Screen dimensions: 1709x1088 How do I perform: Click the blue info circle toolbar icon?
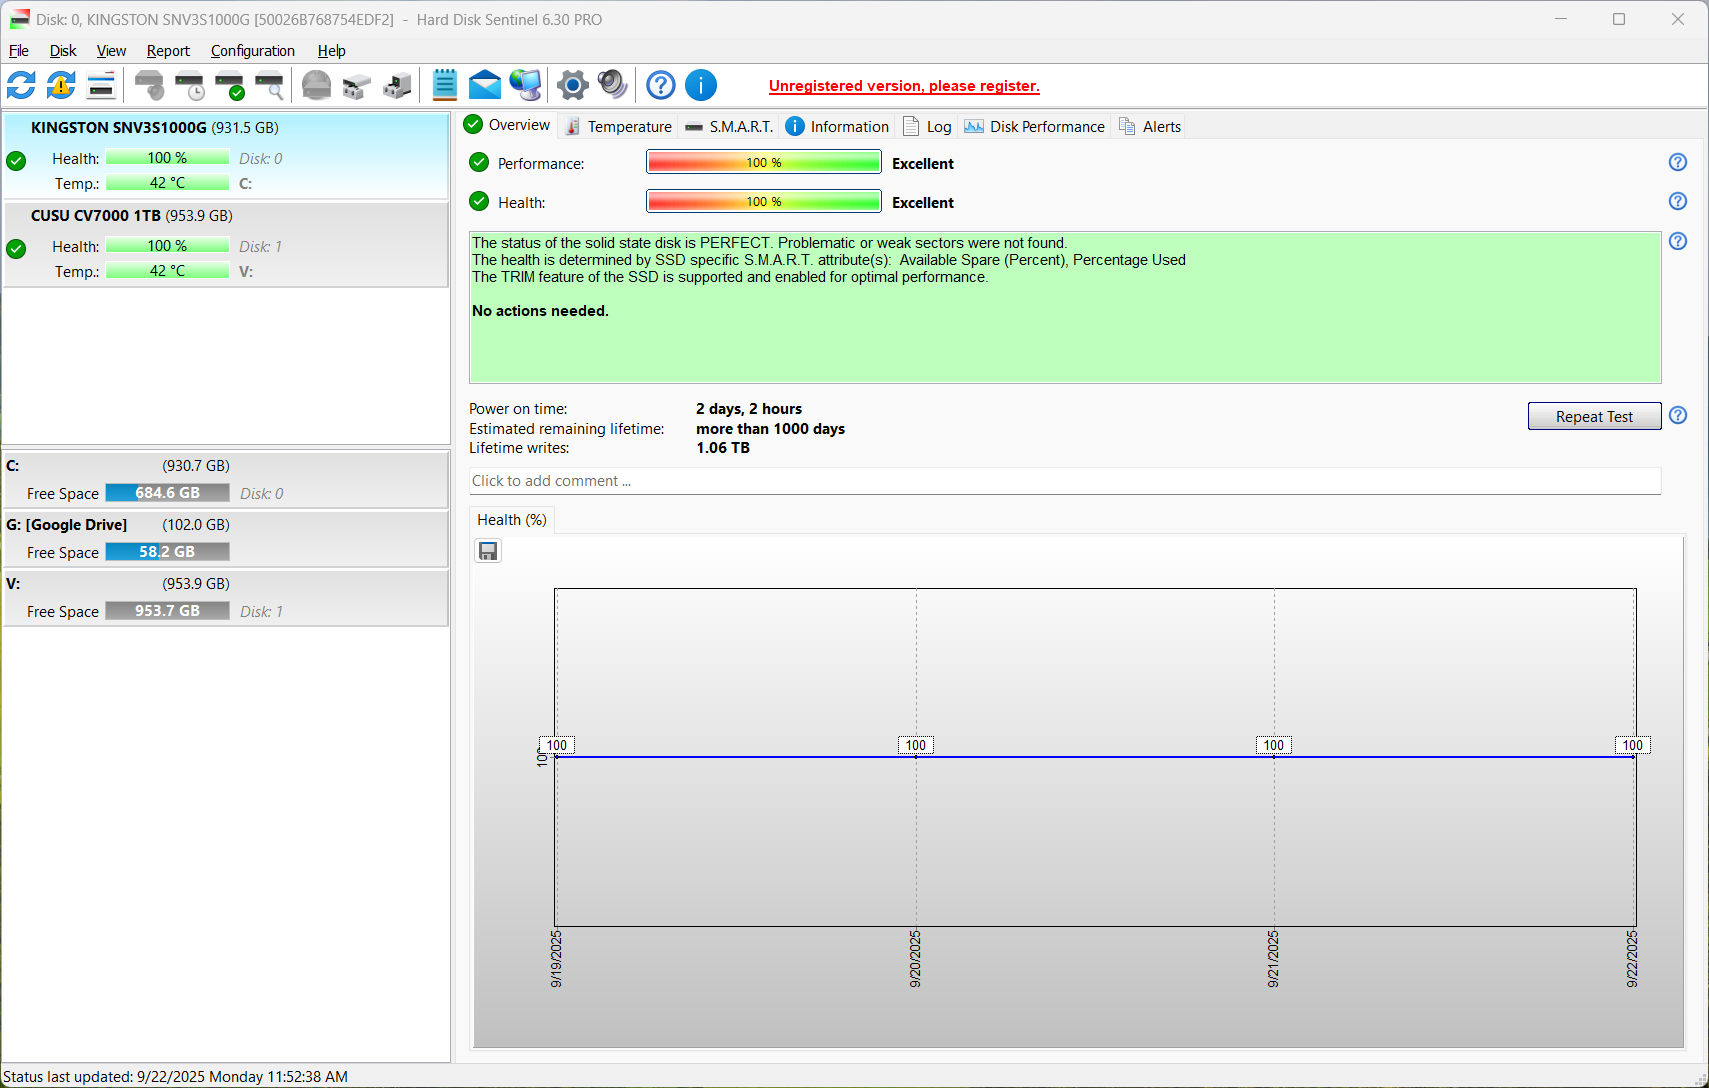coord(701,86)
